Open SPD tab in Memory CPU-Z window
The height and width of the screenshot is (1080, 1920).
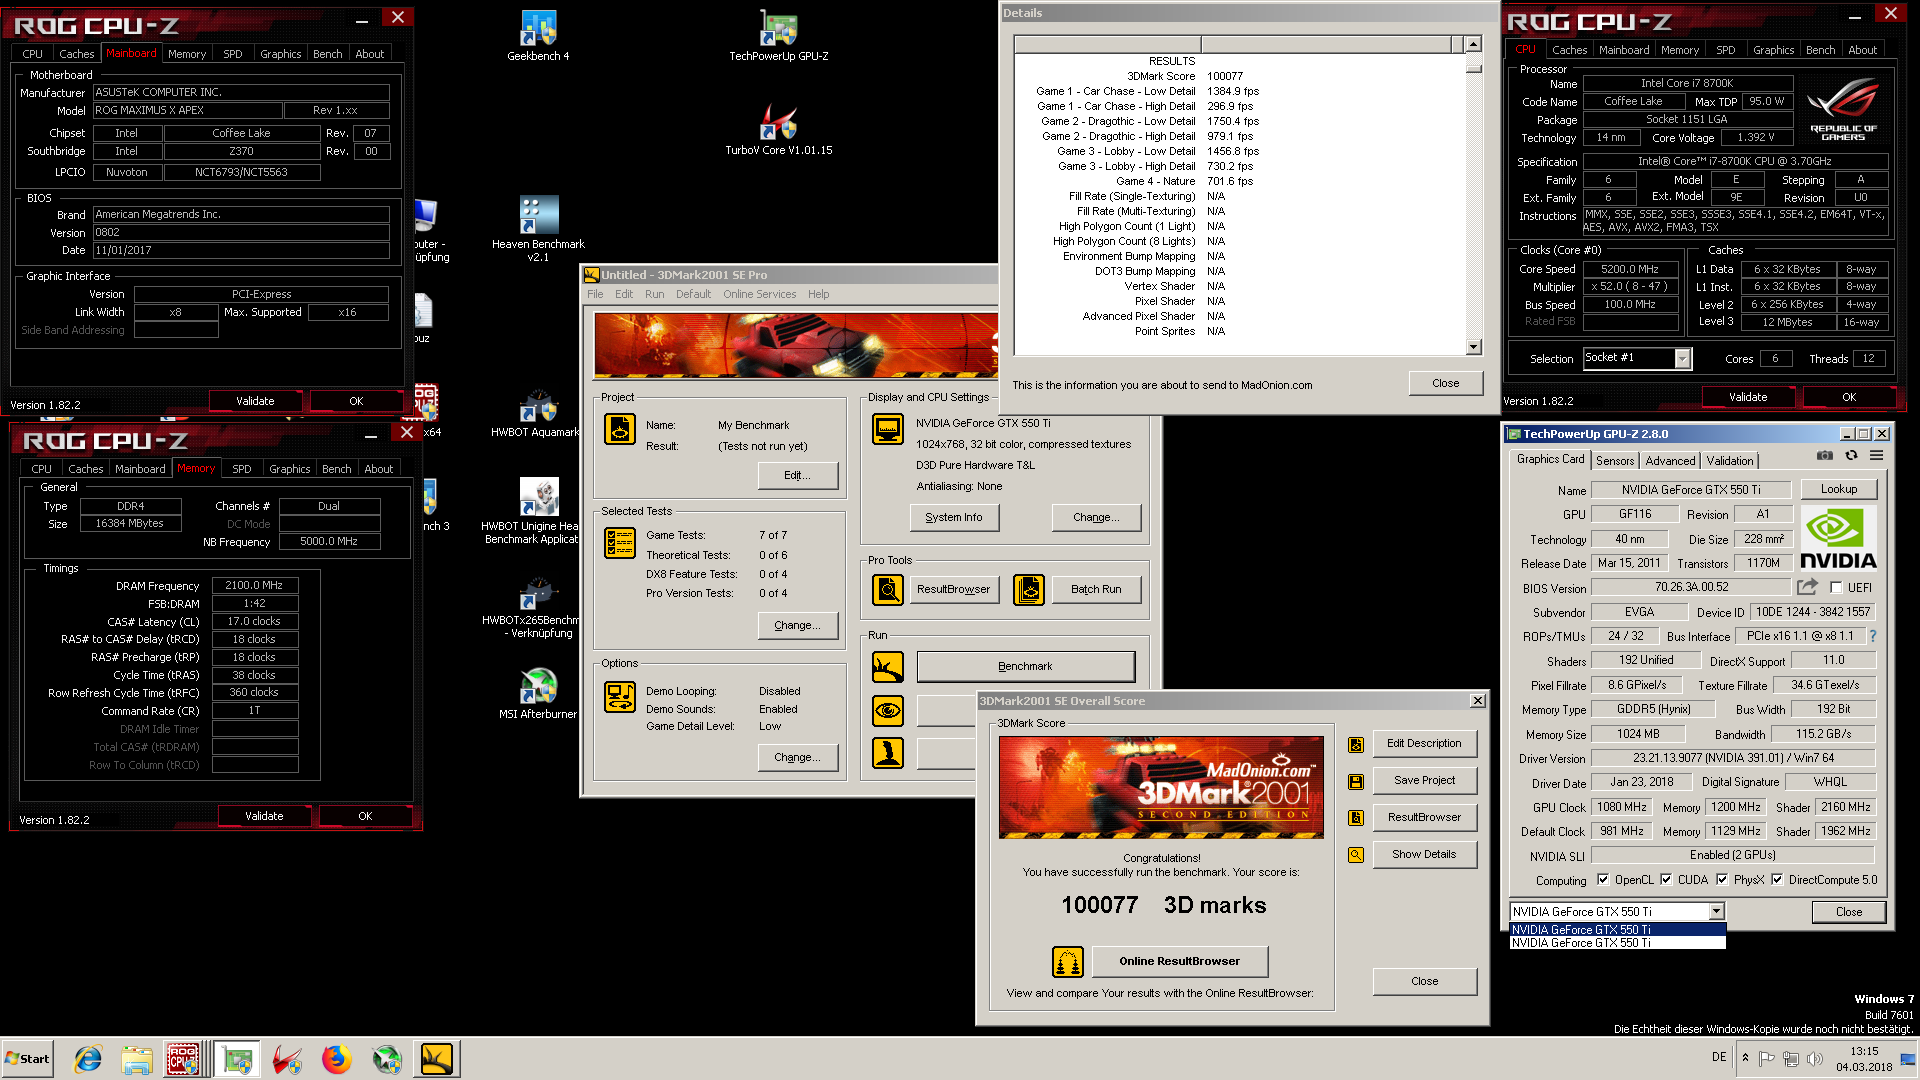pos(242,469)
